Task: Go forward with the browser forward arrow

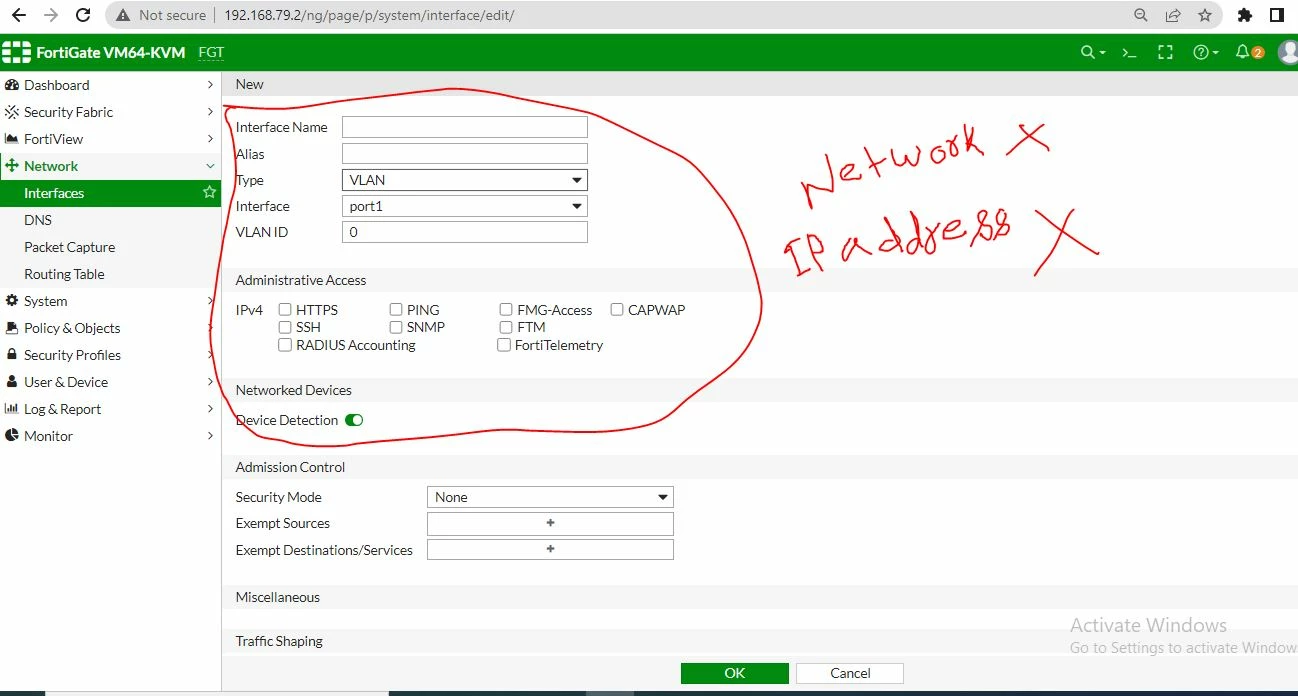Action: point(51,15)
